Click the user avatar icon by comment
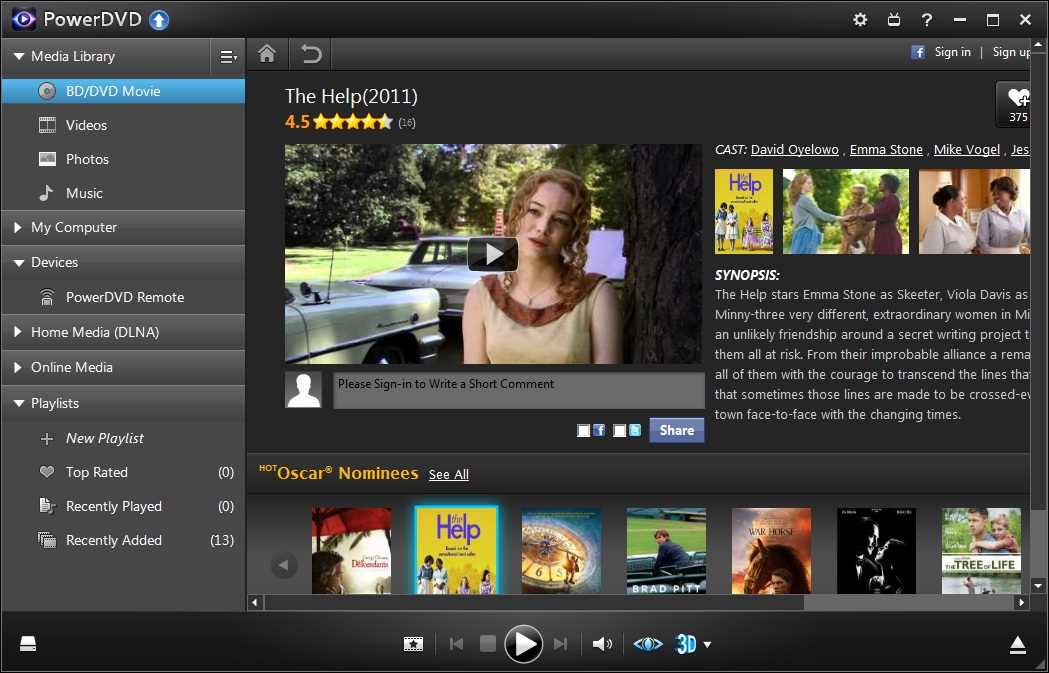 (304, 390)
